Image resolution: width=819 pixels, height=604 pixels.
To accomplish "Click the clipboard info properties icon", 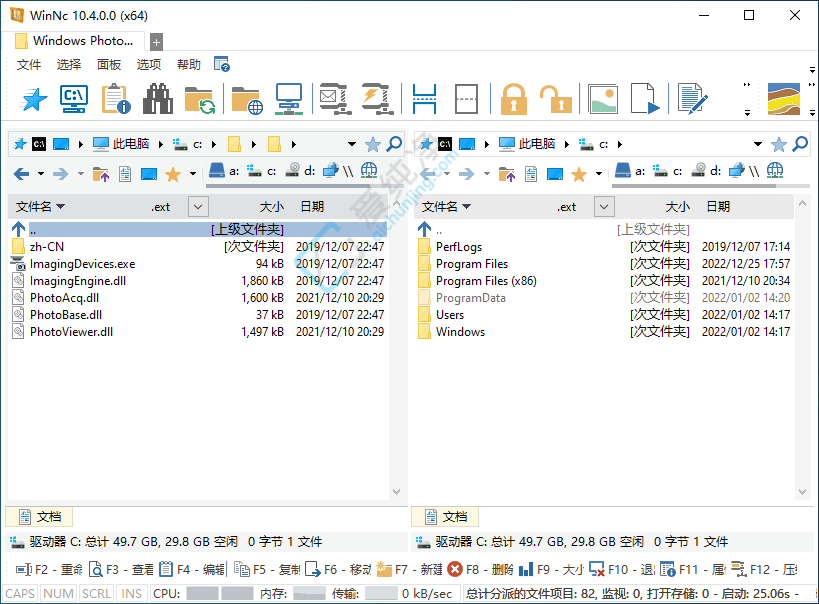I will click(116, 99).
